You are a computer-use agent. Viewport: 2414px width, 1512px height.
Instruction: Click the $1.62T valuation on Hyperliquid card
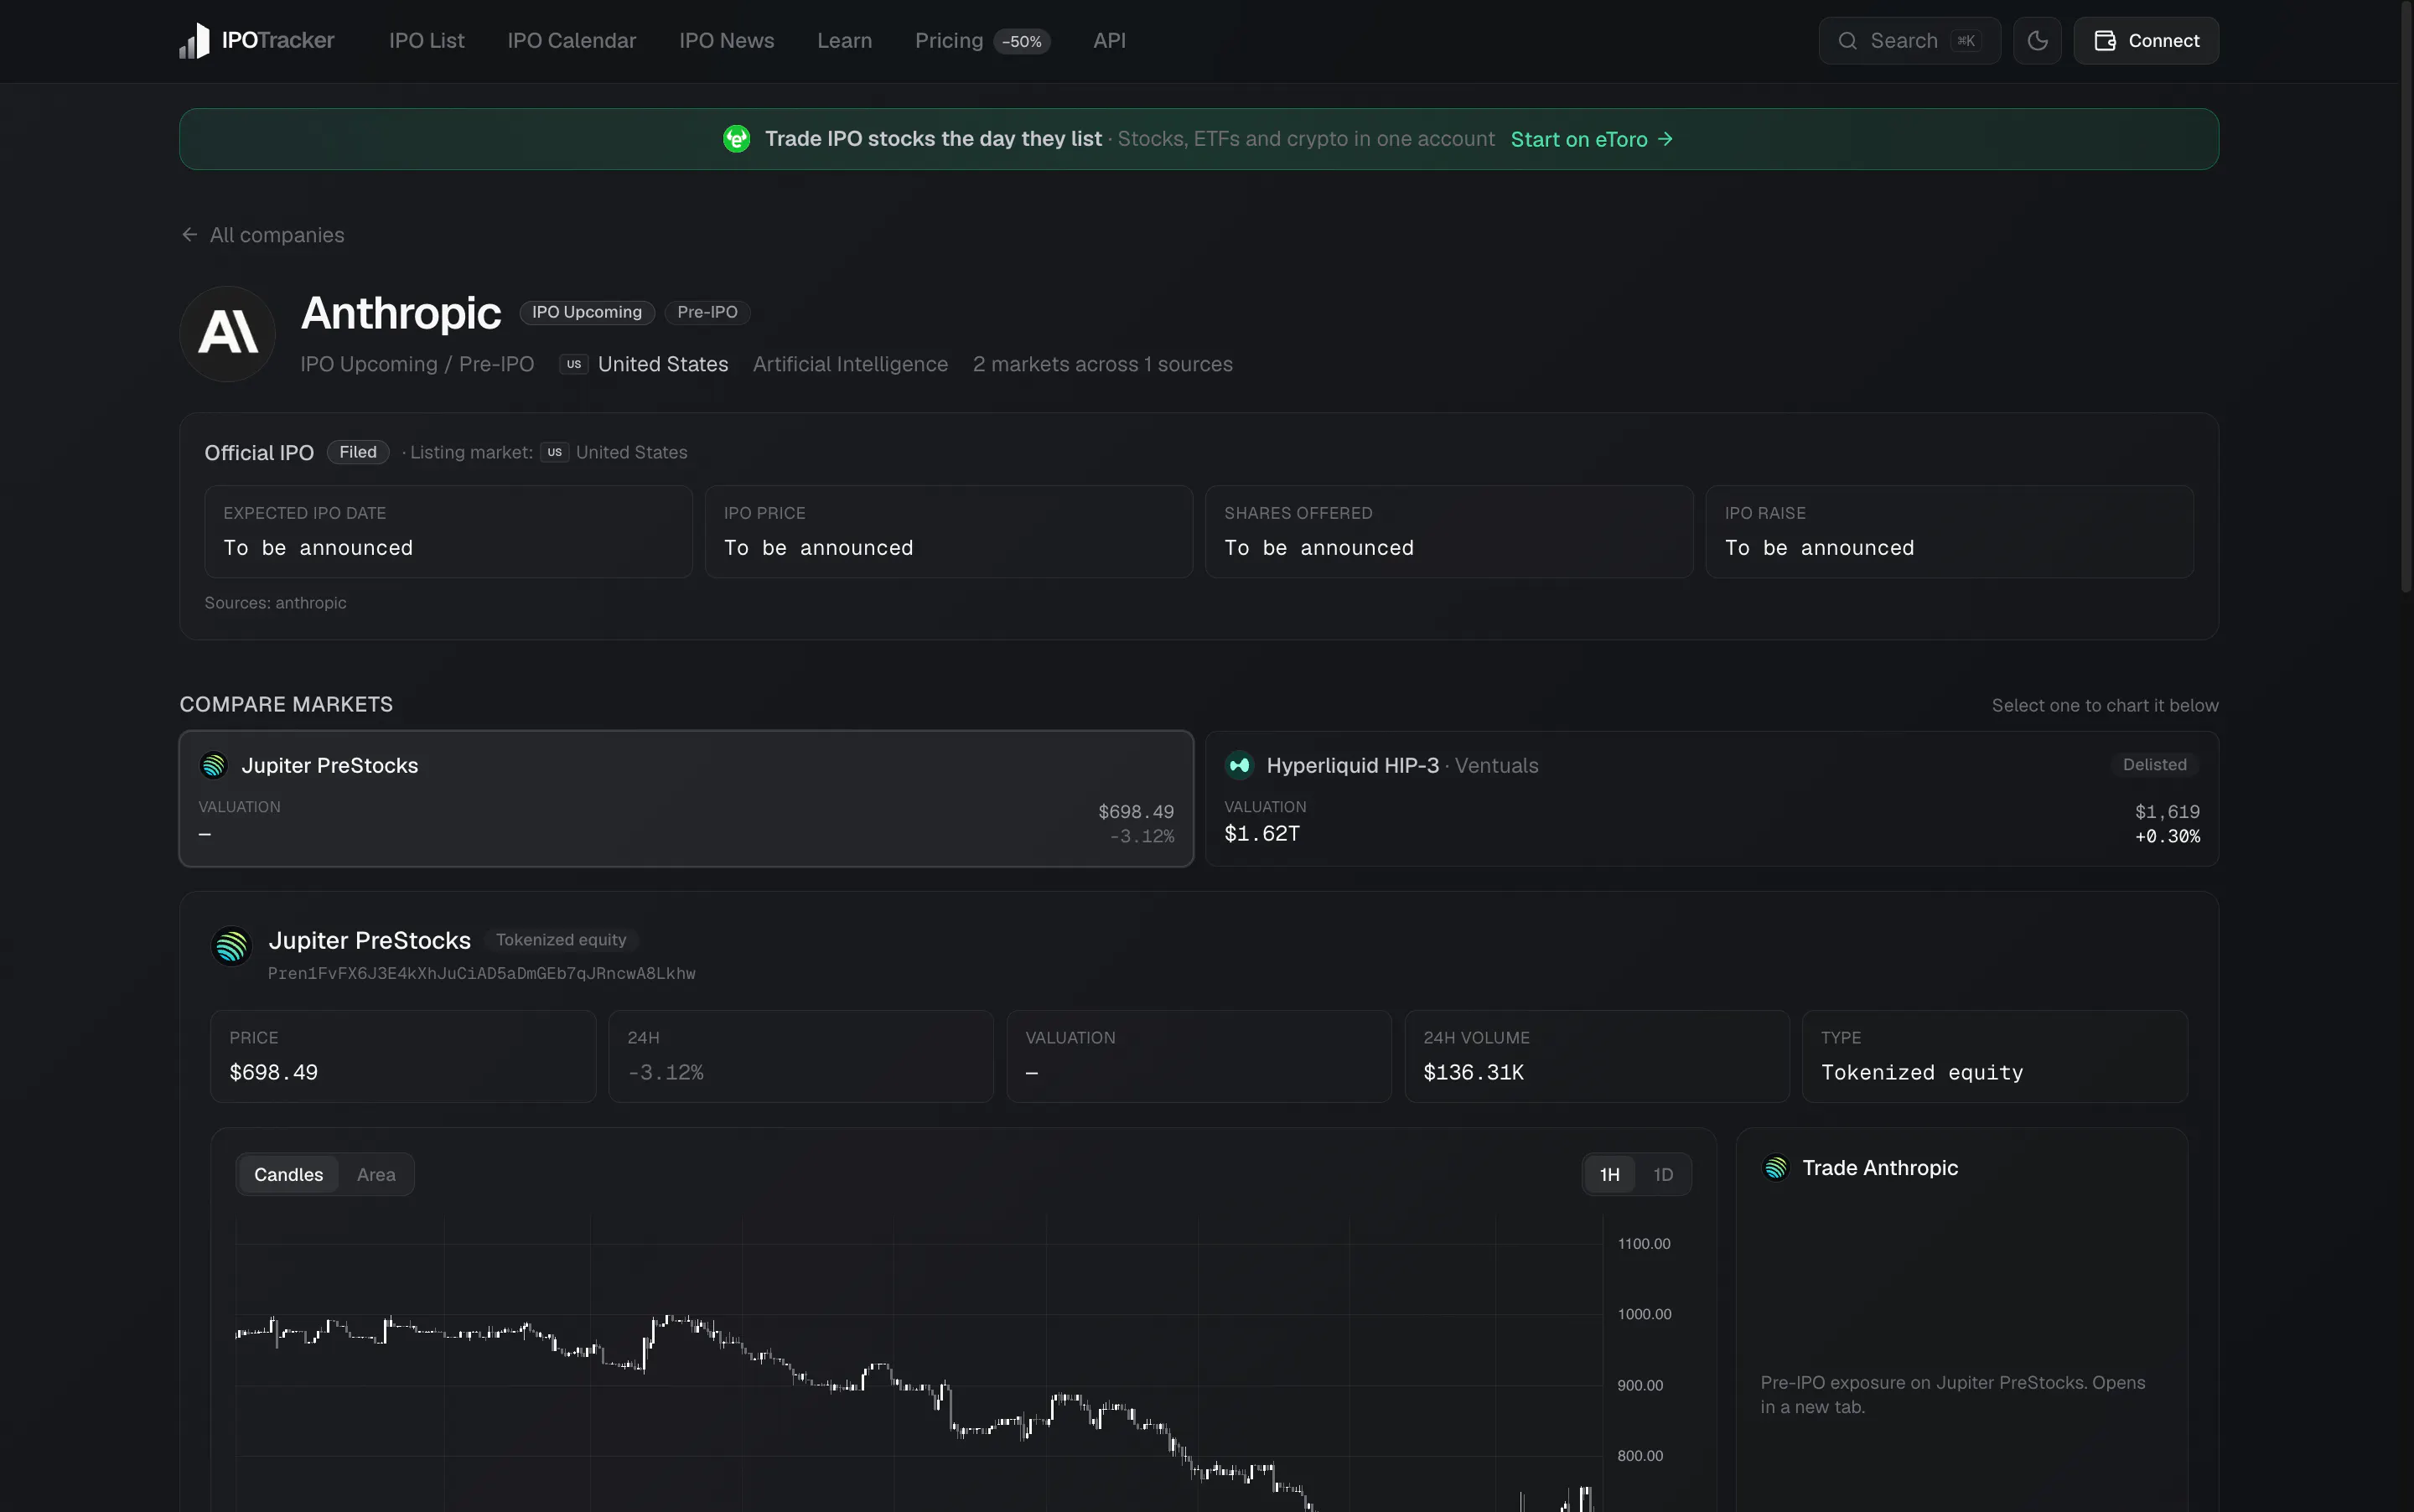pyautogui.click(x=1263, y=834)
